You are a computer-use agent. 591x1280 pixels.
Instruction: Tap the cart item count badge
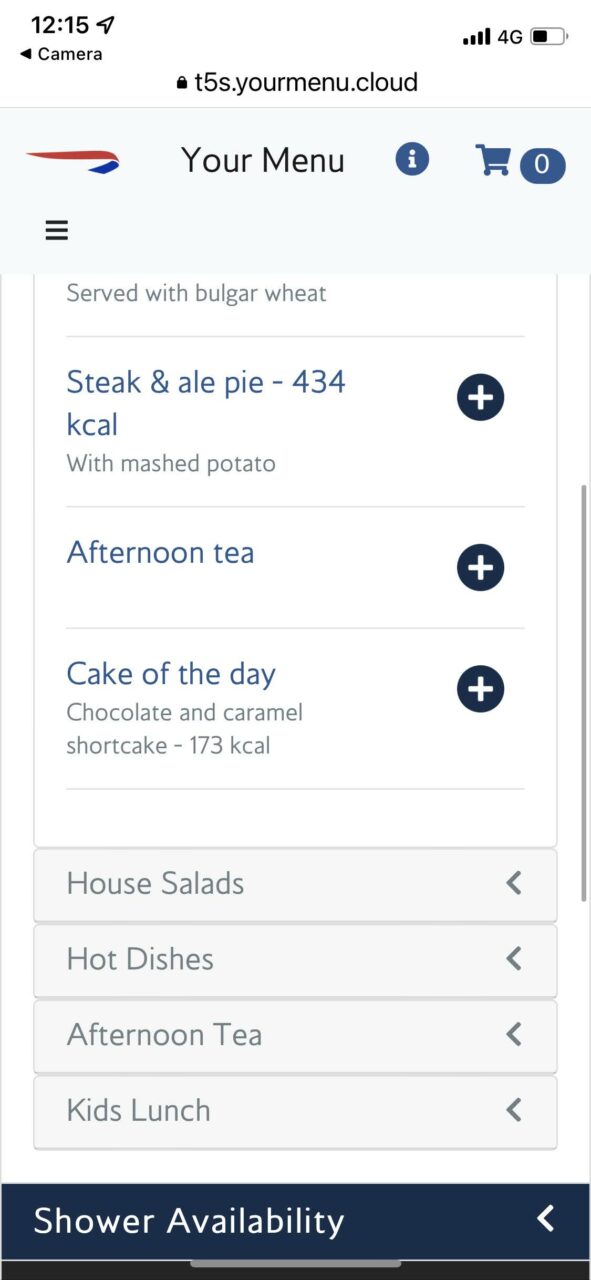point(542,164)
